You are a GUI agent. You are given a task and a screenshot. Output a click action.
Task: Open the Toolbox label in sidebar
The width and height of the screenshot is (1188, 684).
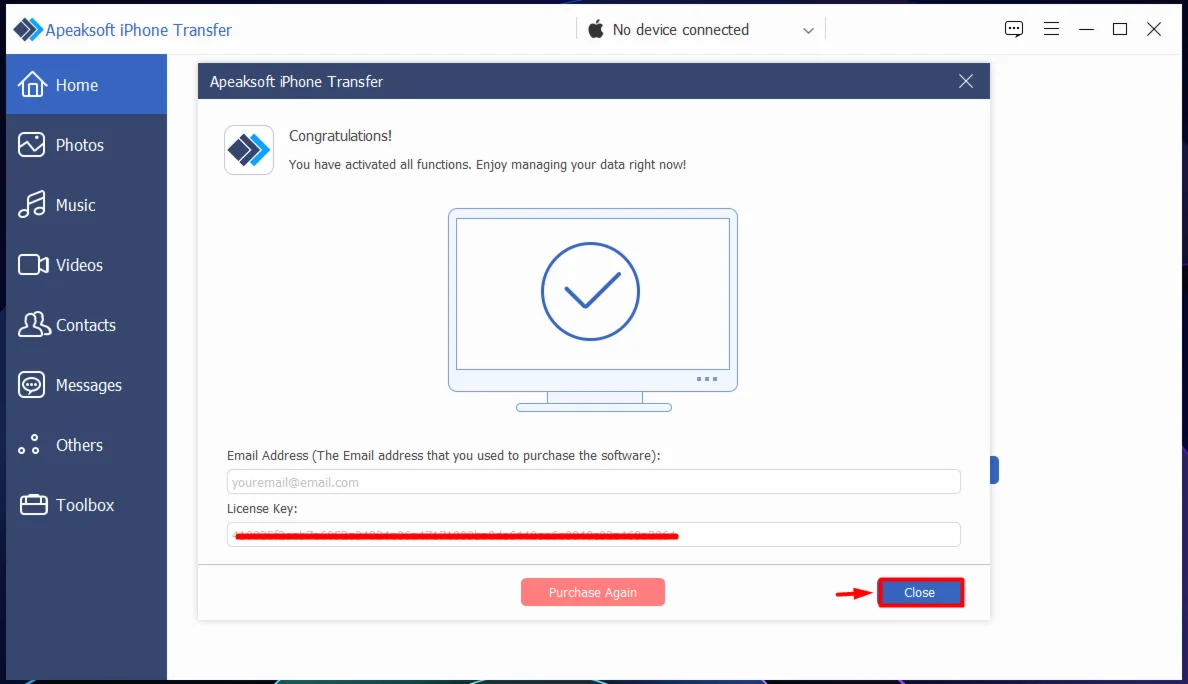point(85,505)
